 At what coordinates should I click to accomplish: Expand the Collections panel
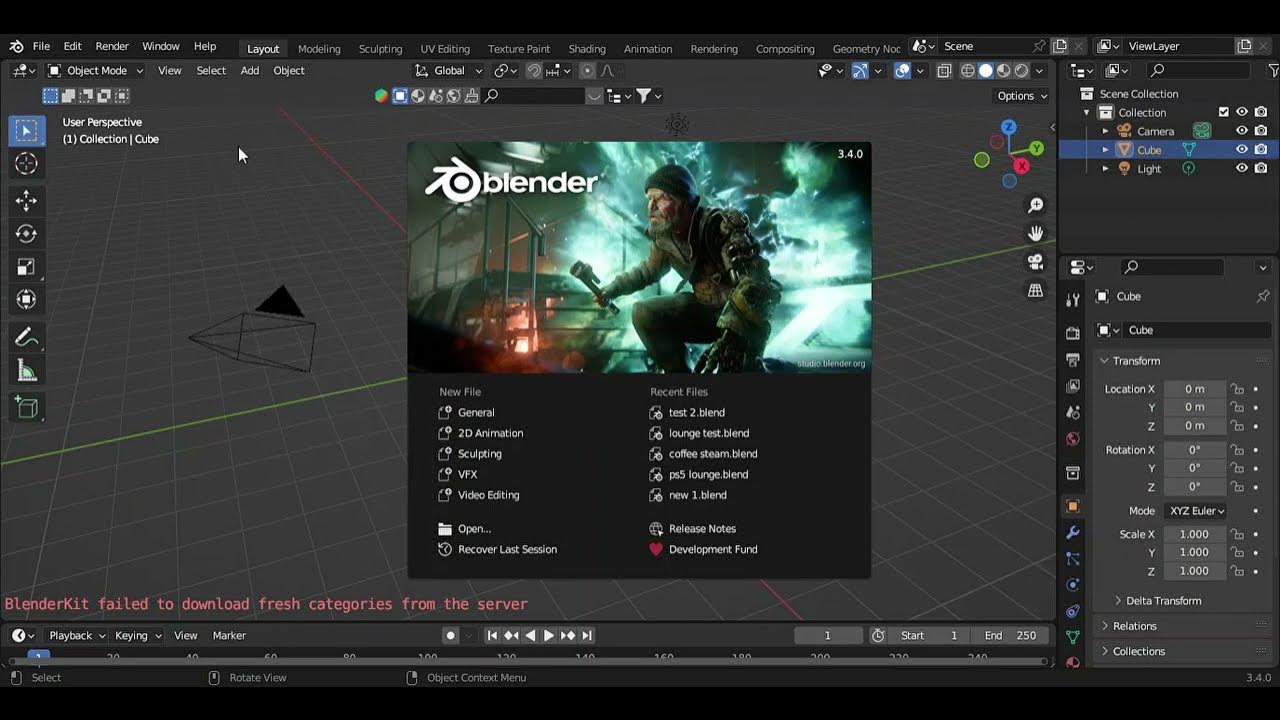pyautogui.click(x=1139, y=651)
